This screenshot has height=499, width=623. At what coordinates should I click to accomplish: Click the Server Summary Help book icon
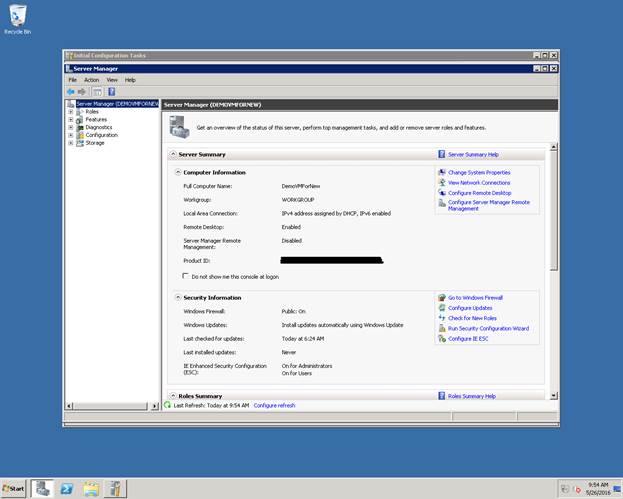[x=441, y=154]
